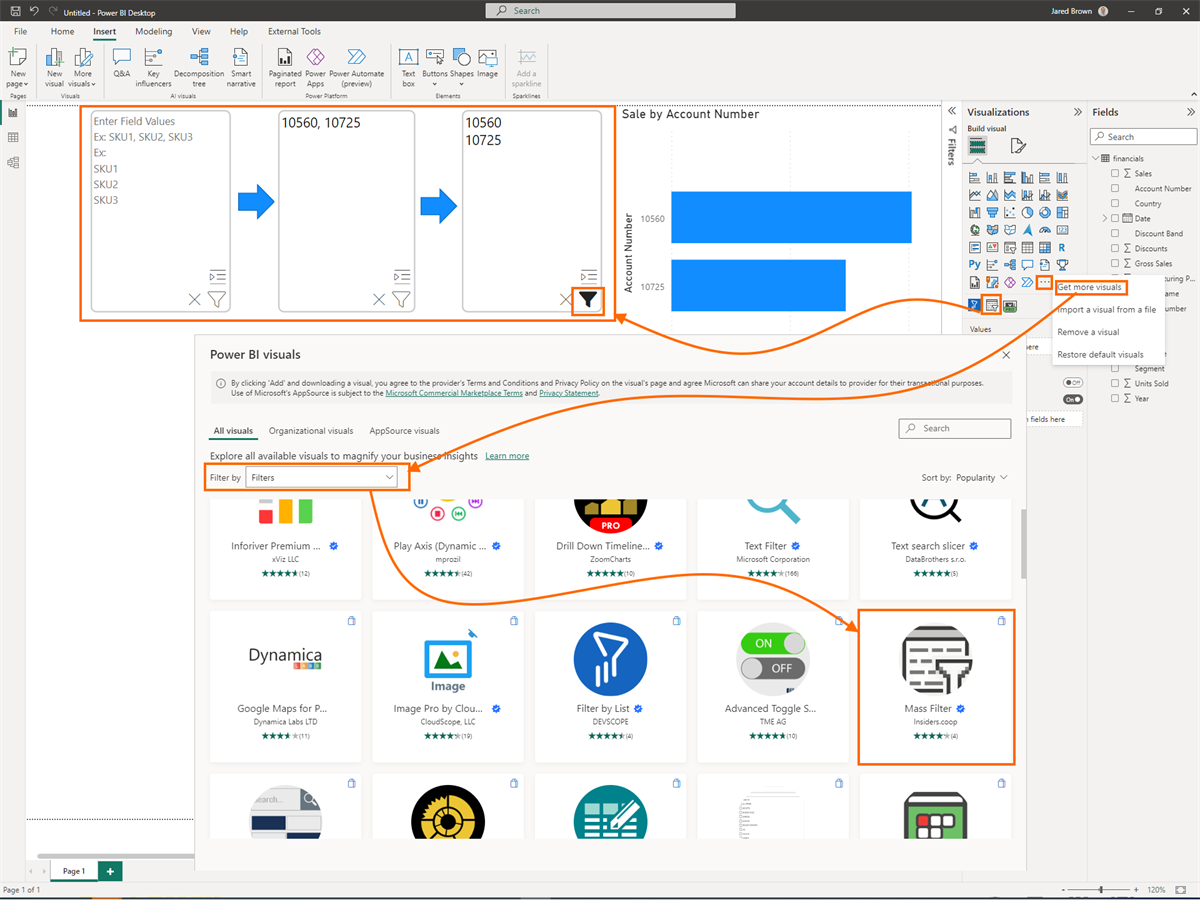1200x900 pixels.
Task: Click the search field in Power BI visuals dialog
Action: tap(955, 428)
